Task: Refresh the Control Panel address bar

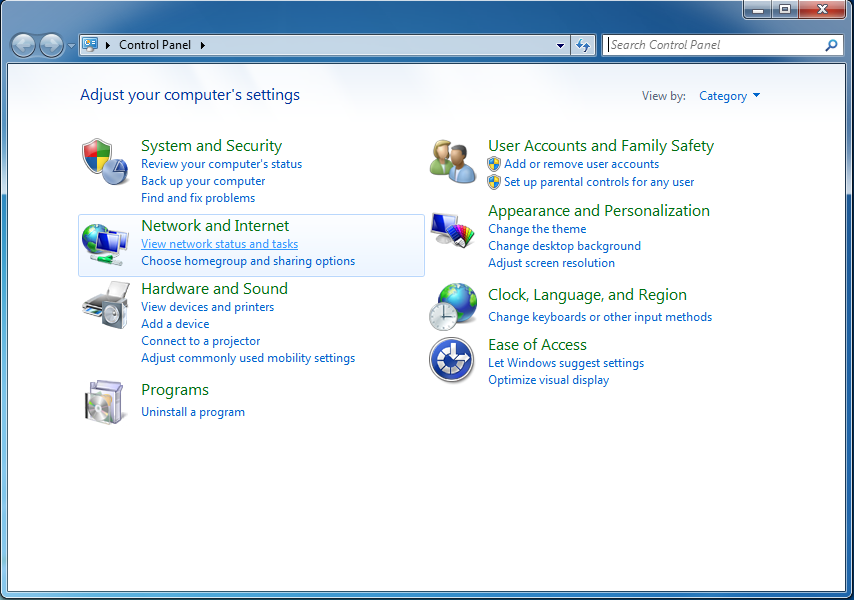Action: pyautogui.click(x=584, y=45)
